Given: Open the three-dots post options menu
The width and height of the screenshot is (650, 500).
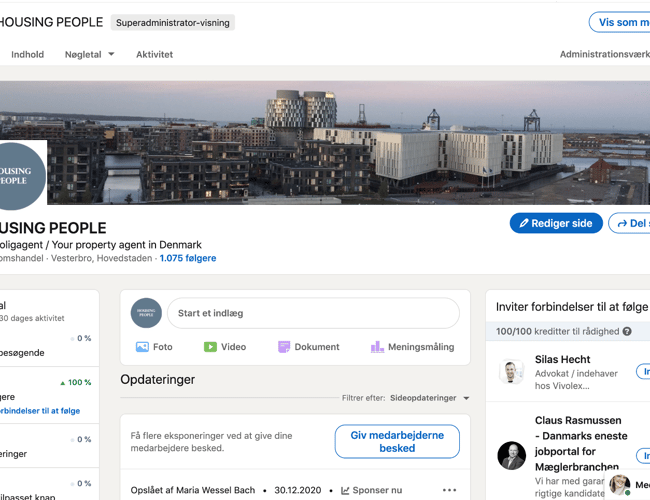Looking at the screenshot, I should coord(449,491).
